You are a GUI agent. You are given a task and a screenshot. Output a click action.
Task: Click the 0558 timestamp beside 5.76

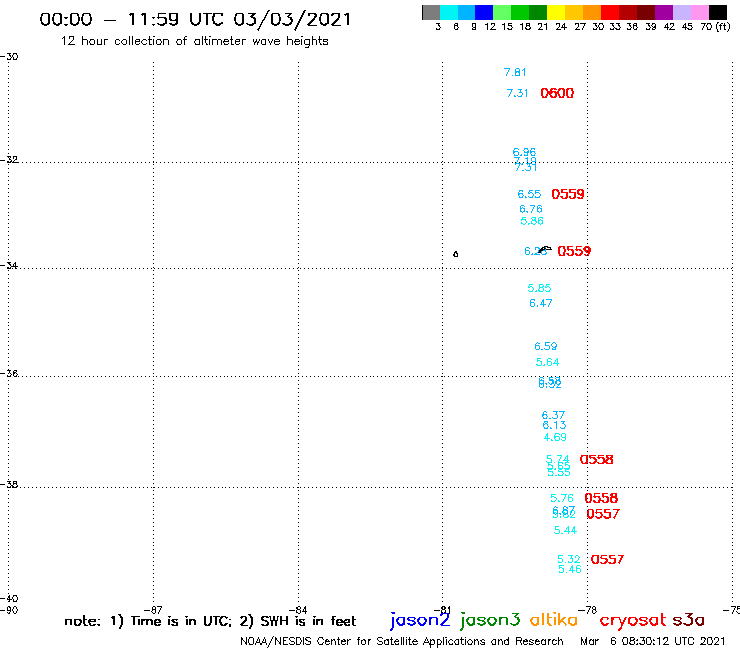pyautogui.click(x=601, y=498)
